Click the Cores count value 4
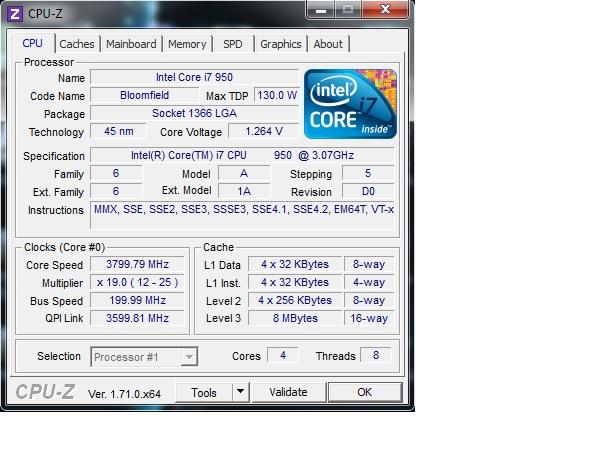Screen dimensions: 614x460 click(283, 355)
